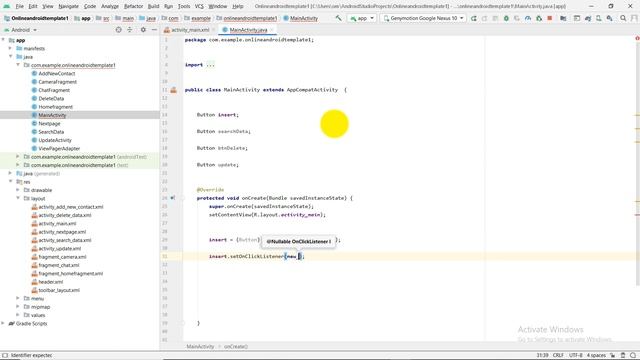The height and width of the screenshot is (360, 640).
Task: Click the error indicator at editor top-right
Action: click(637, 38)
